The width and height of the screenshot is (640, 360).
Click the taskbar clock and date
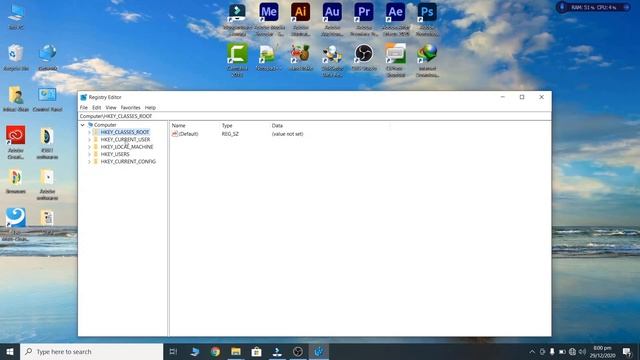[x=602, y=351]
